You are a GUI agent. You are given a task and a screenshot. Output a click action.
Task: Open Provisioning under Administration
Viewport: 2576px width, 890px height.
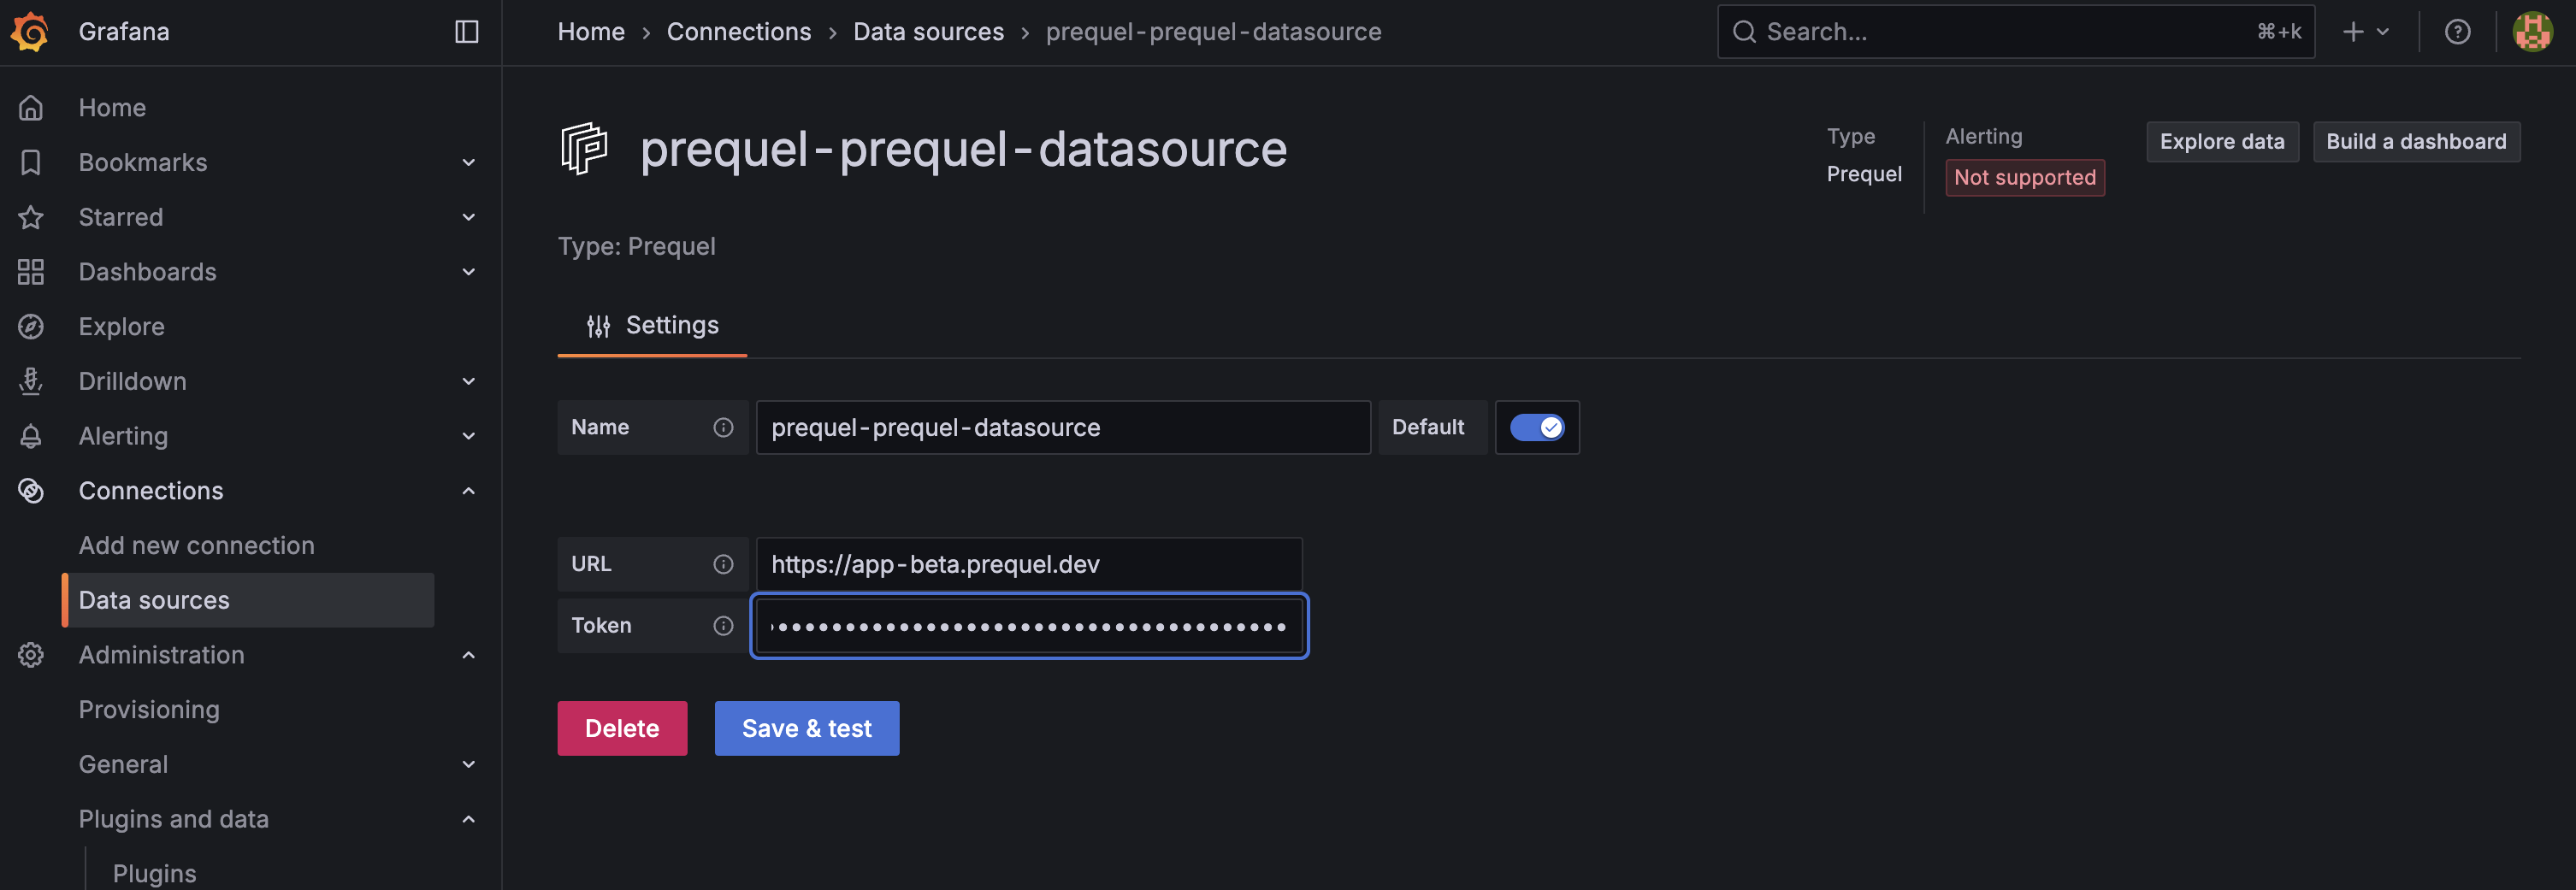[x=149, y=710]
